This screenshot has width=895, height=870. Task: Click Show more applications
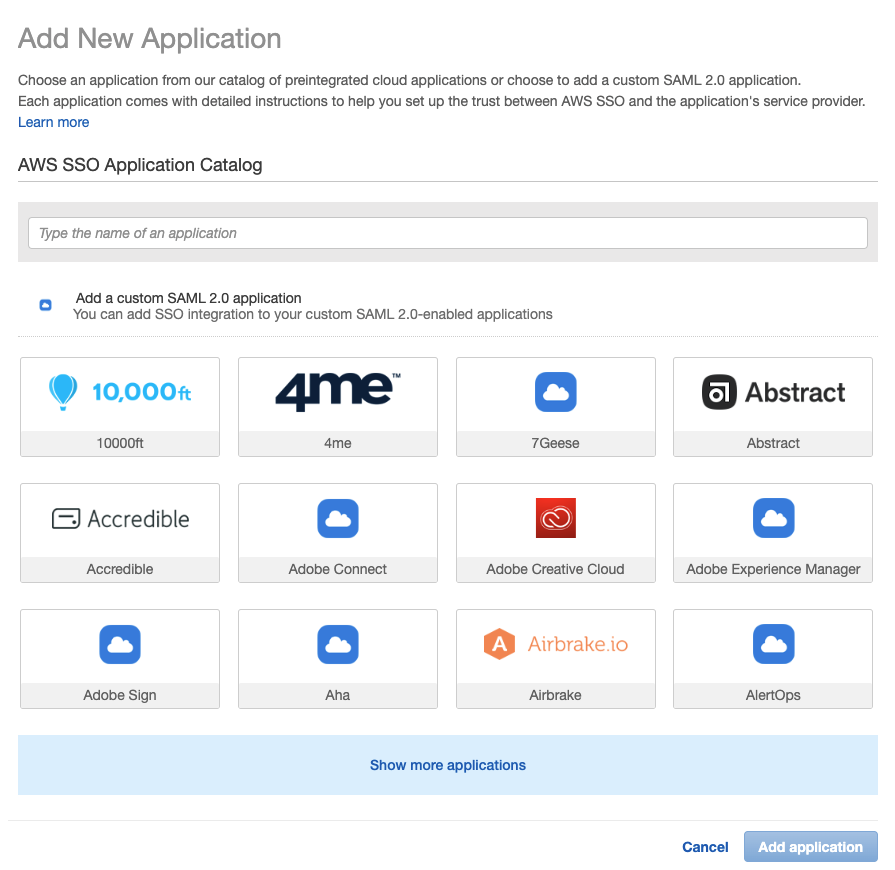(448, 765)
